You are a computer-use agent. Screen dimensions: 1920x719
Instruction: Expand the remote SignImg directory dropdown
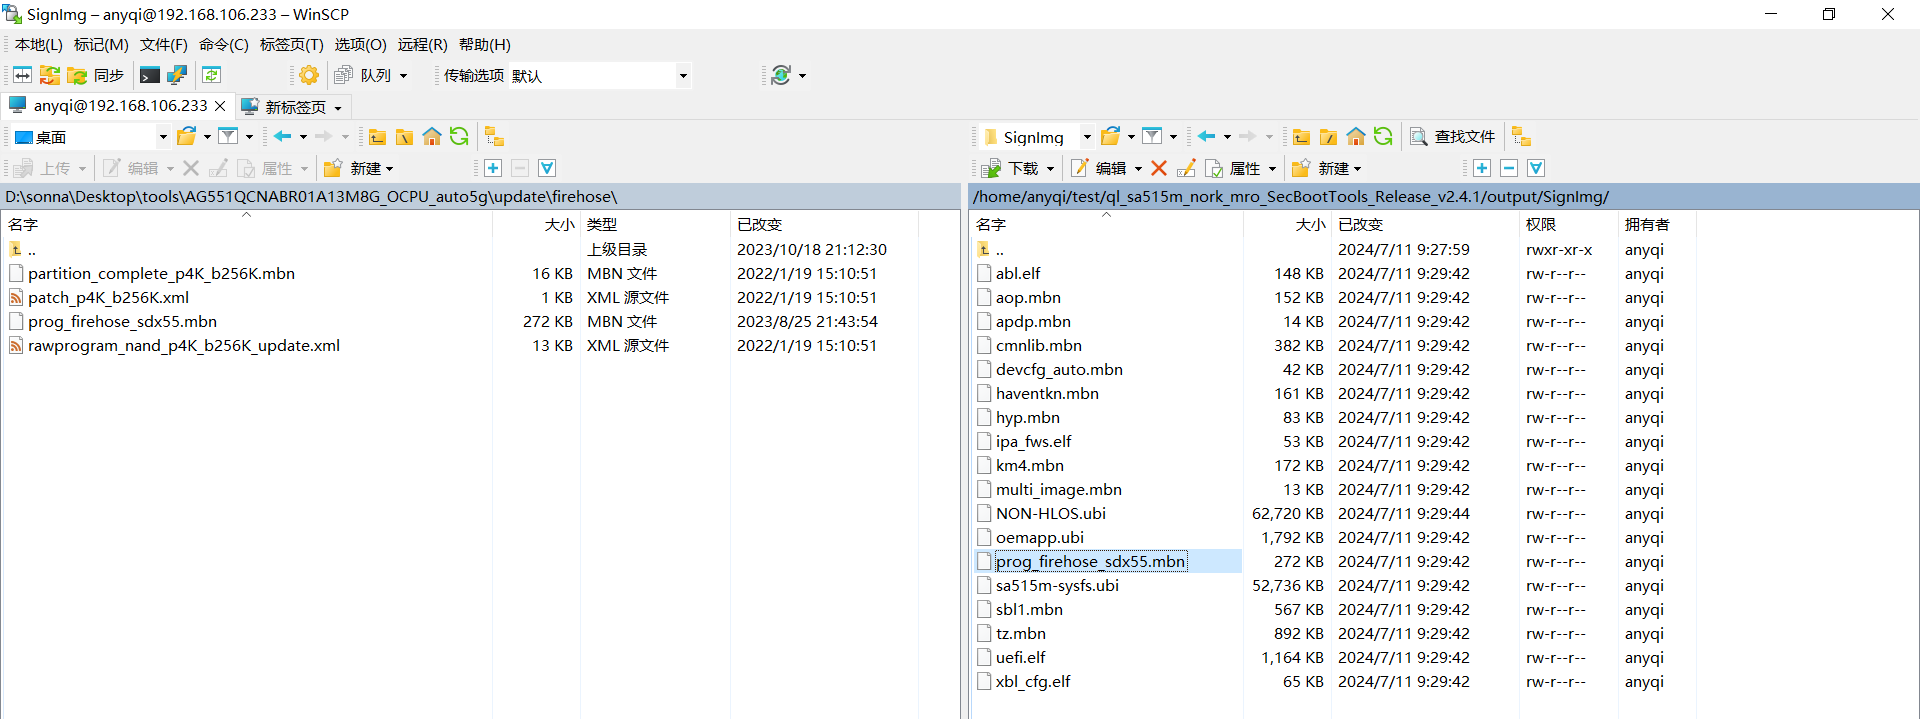pos(1087,137)
